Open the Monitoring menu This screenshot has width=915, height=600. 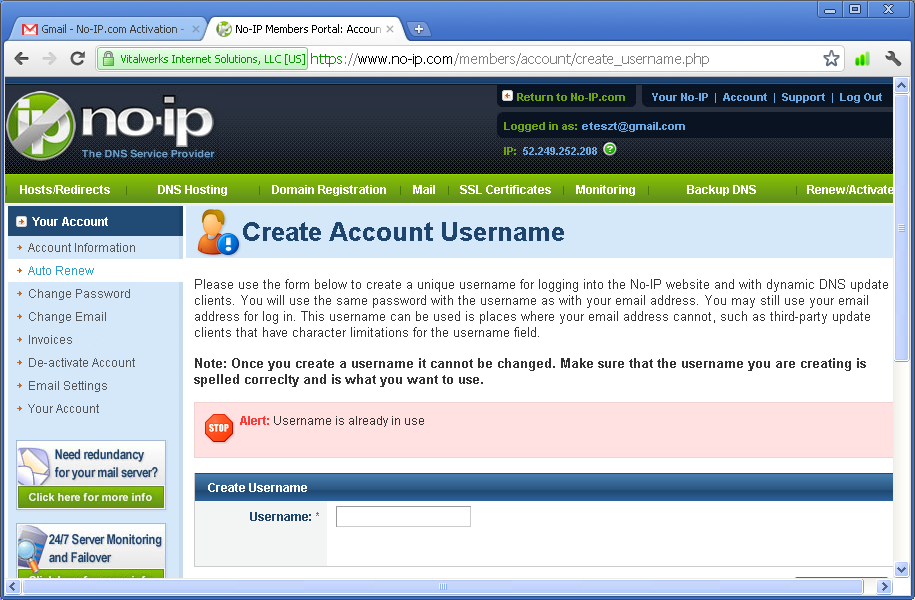pyautogui.click(x=605, y=190)
